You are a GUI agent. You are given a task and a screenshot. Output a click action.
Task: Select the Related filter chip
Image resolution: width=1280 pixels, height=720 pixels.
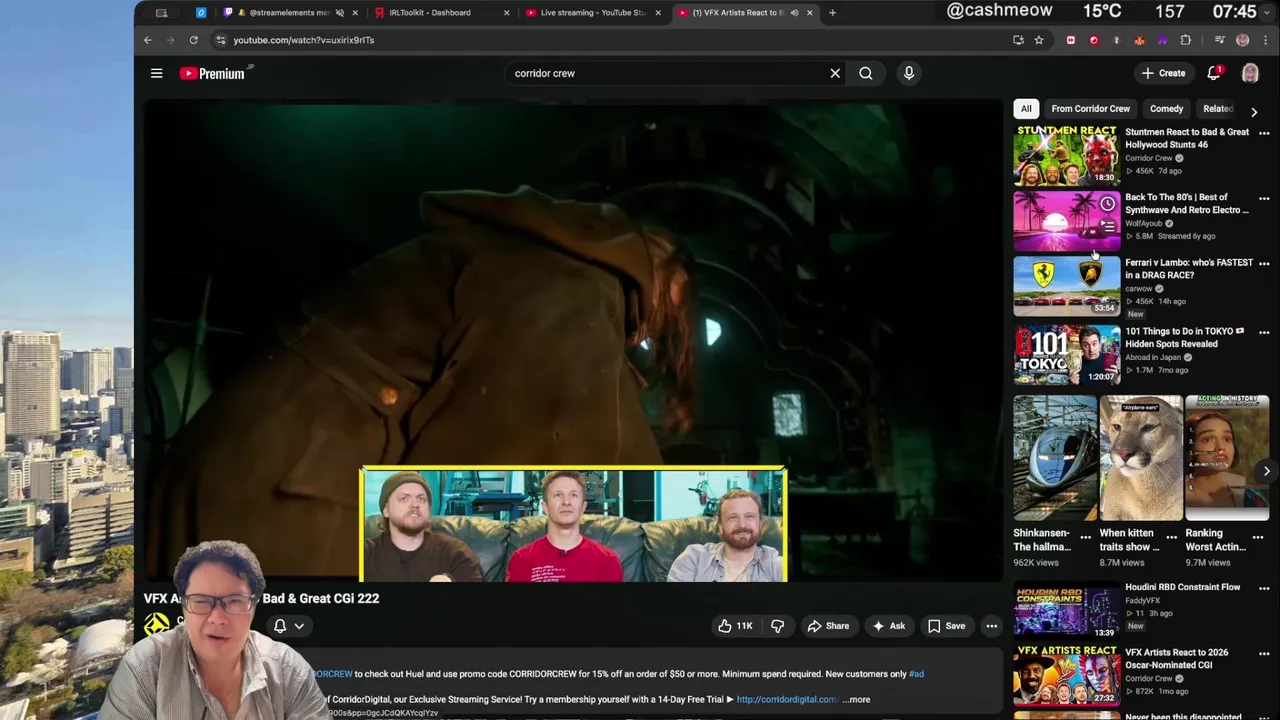[x=1217, y=109]
